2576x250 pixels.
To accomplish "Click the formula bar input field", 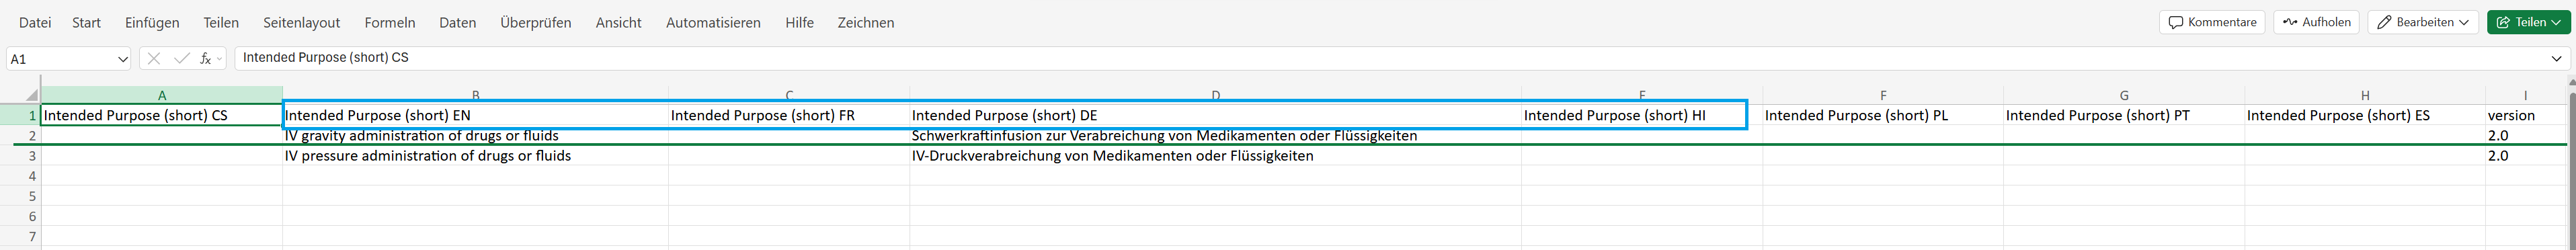I will click(1390, 58).
